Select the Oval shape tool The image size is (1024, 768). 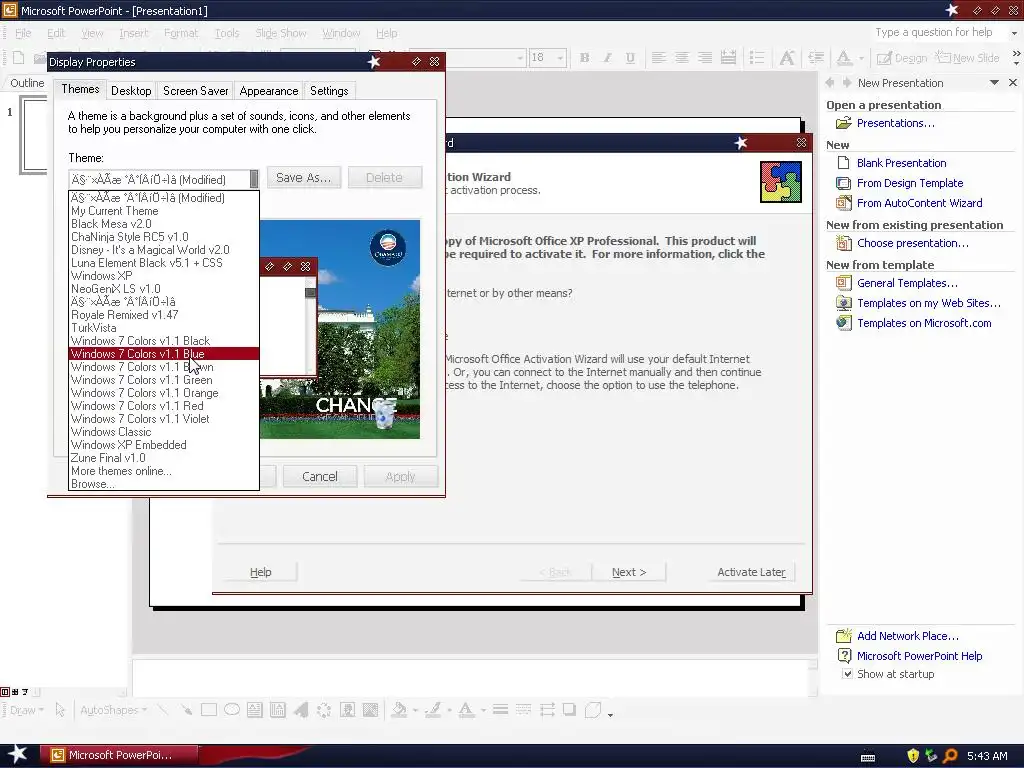pos(232,710)
